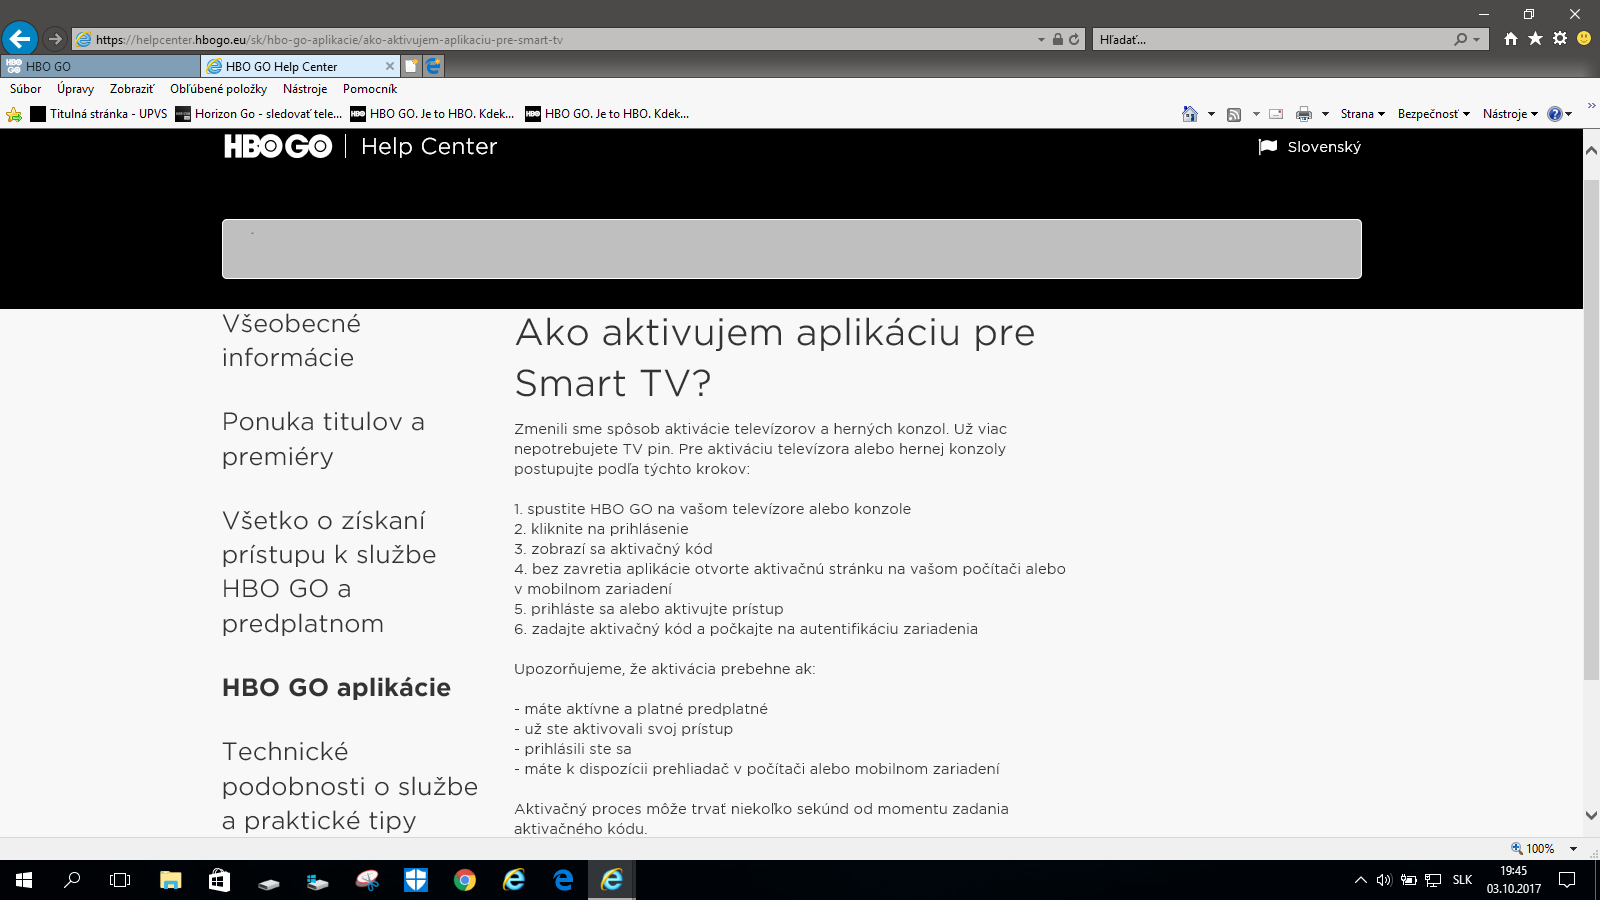Open the zoom level 100% dropdown arrow

(1573, 849)
